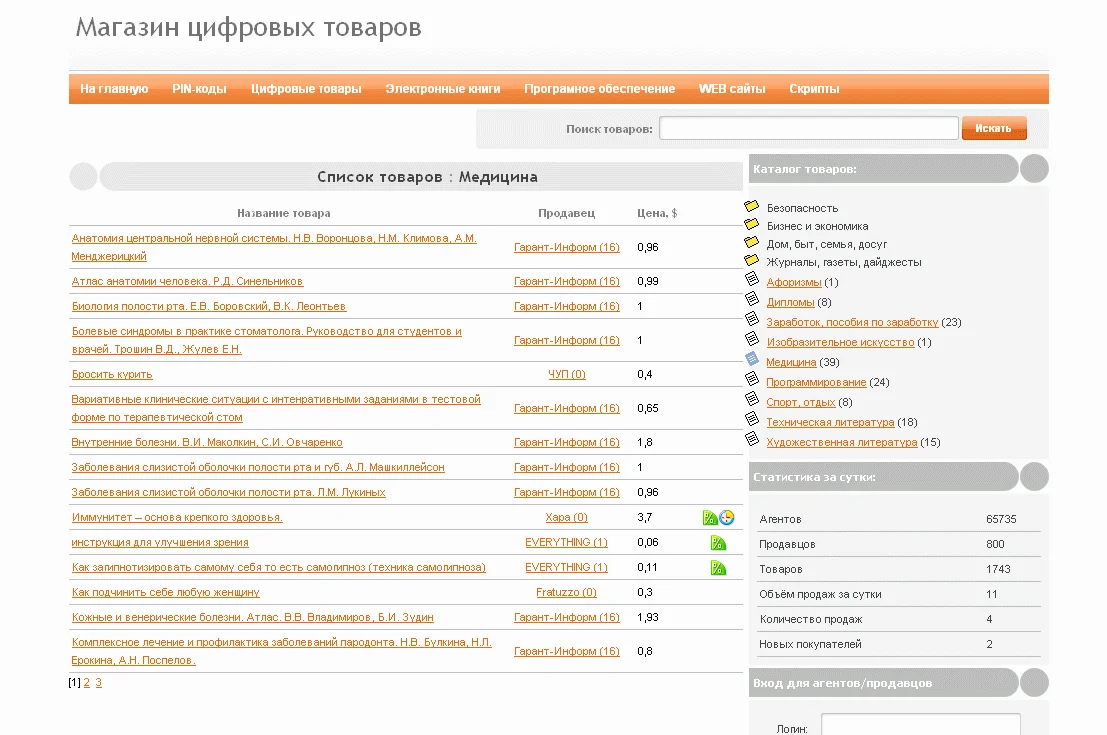Open the Бросить курить product link
Viewport: 1107px width, 735px height.
112,374
